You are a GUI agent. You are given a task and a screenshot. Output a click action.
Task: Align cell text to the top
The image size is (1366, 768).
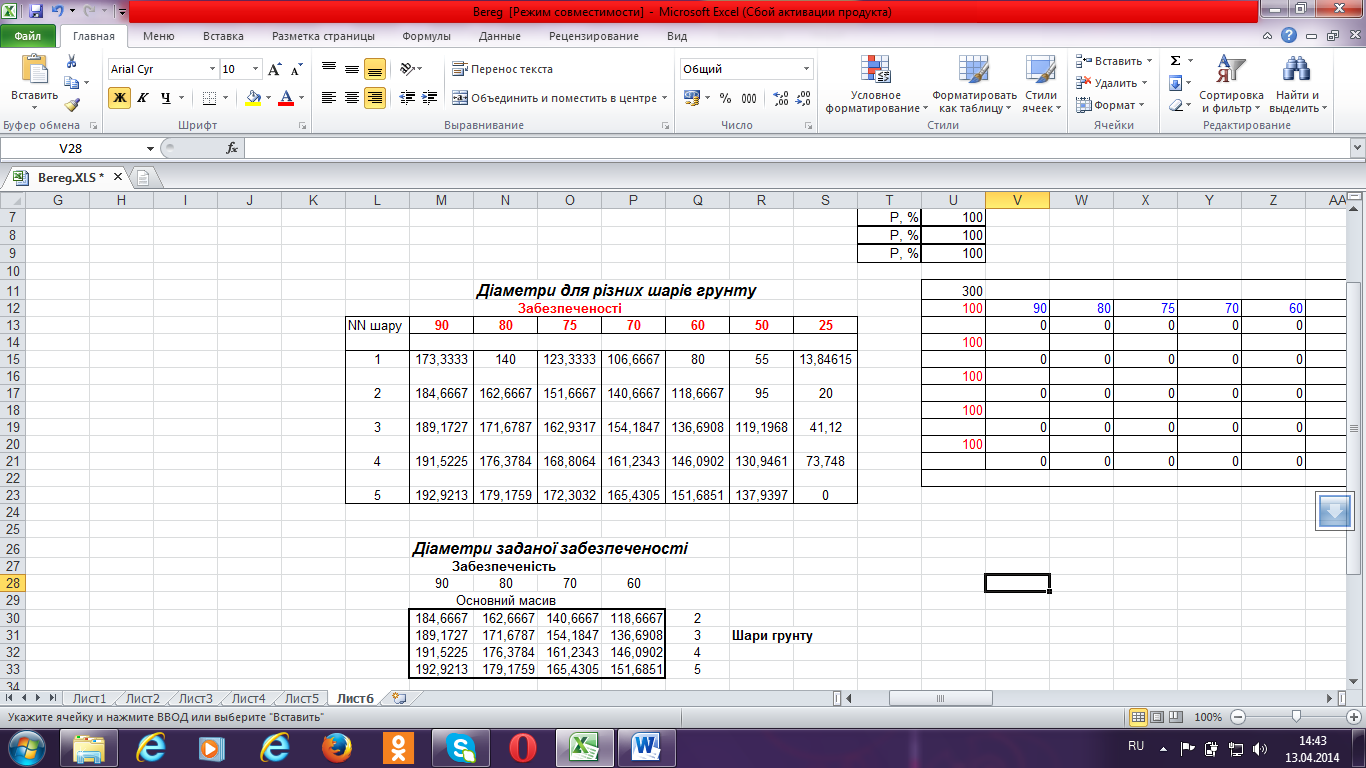(x=329, y=69)
